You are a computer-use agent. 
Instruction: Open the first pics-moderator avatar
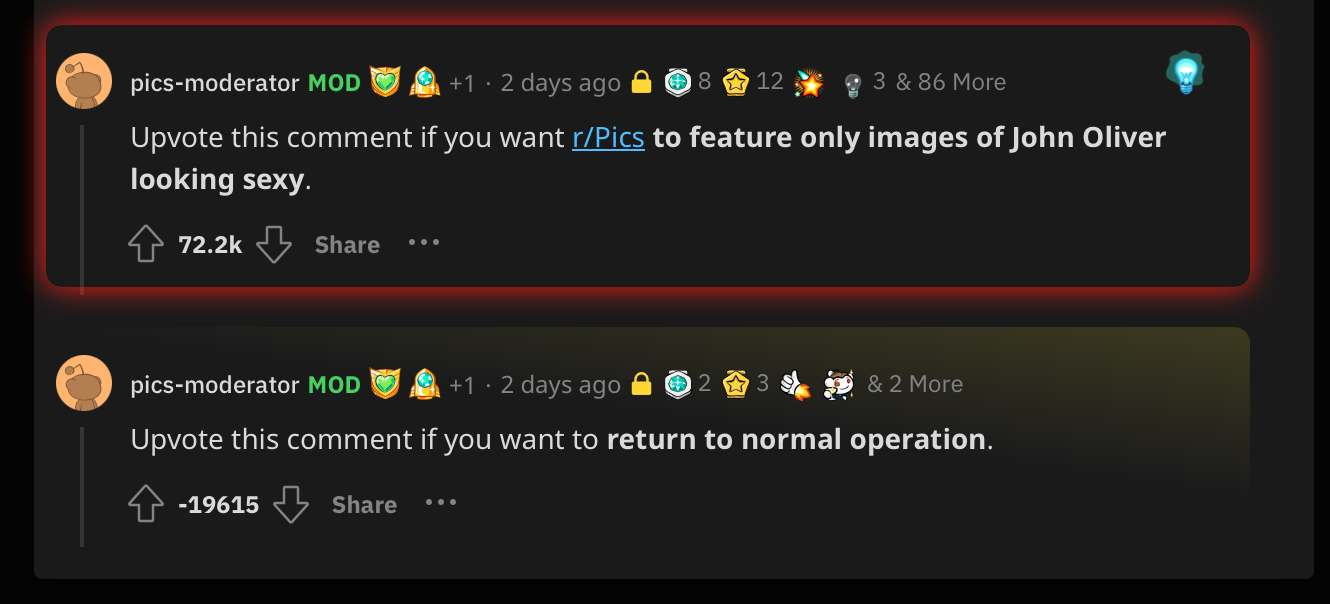[x=84, y=81]
